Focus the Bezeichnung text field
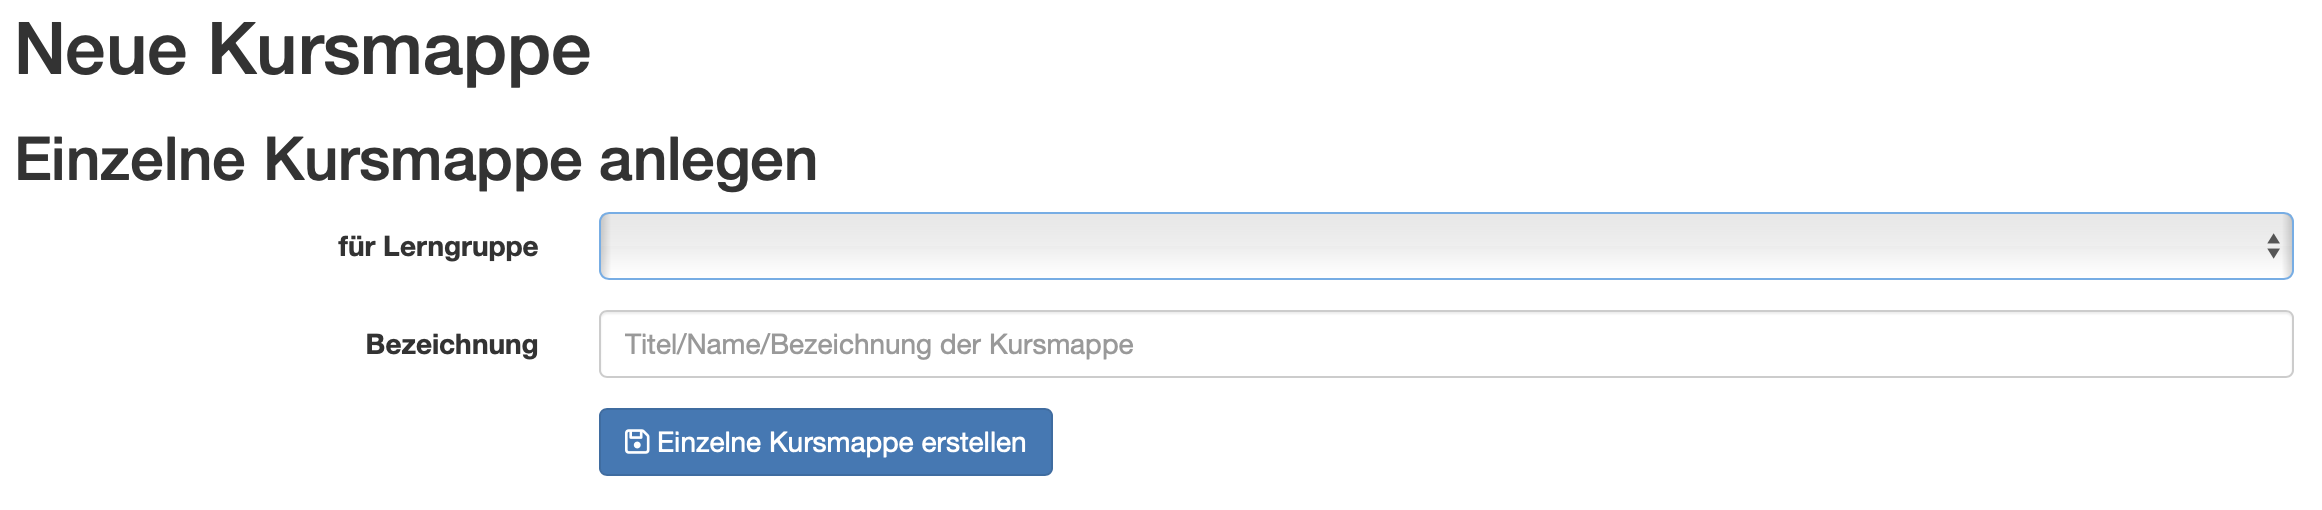This screenshot has width=2322, height=510. click(1444, 344)
